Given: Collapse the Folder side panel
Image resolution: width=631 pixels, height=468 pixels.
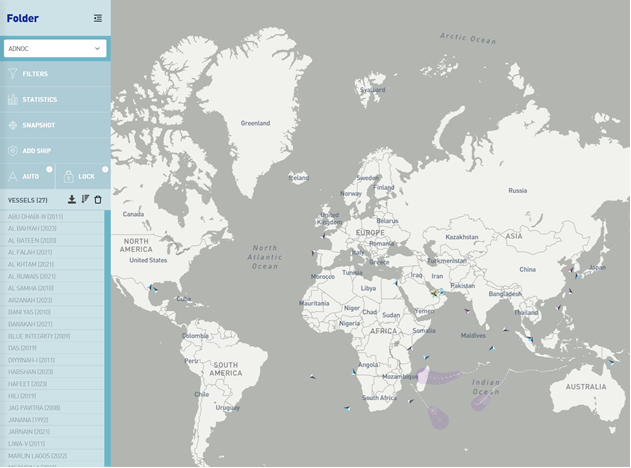Looking at the screenshot, I should (98, 18).
